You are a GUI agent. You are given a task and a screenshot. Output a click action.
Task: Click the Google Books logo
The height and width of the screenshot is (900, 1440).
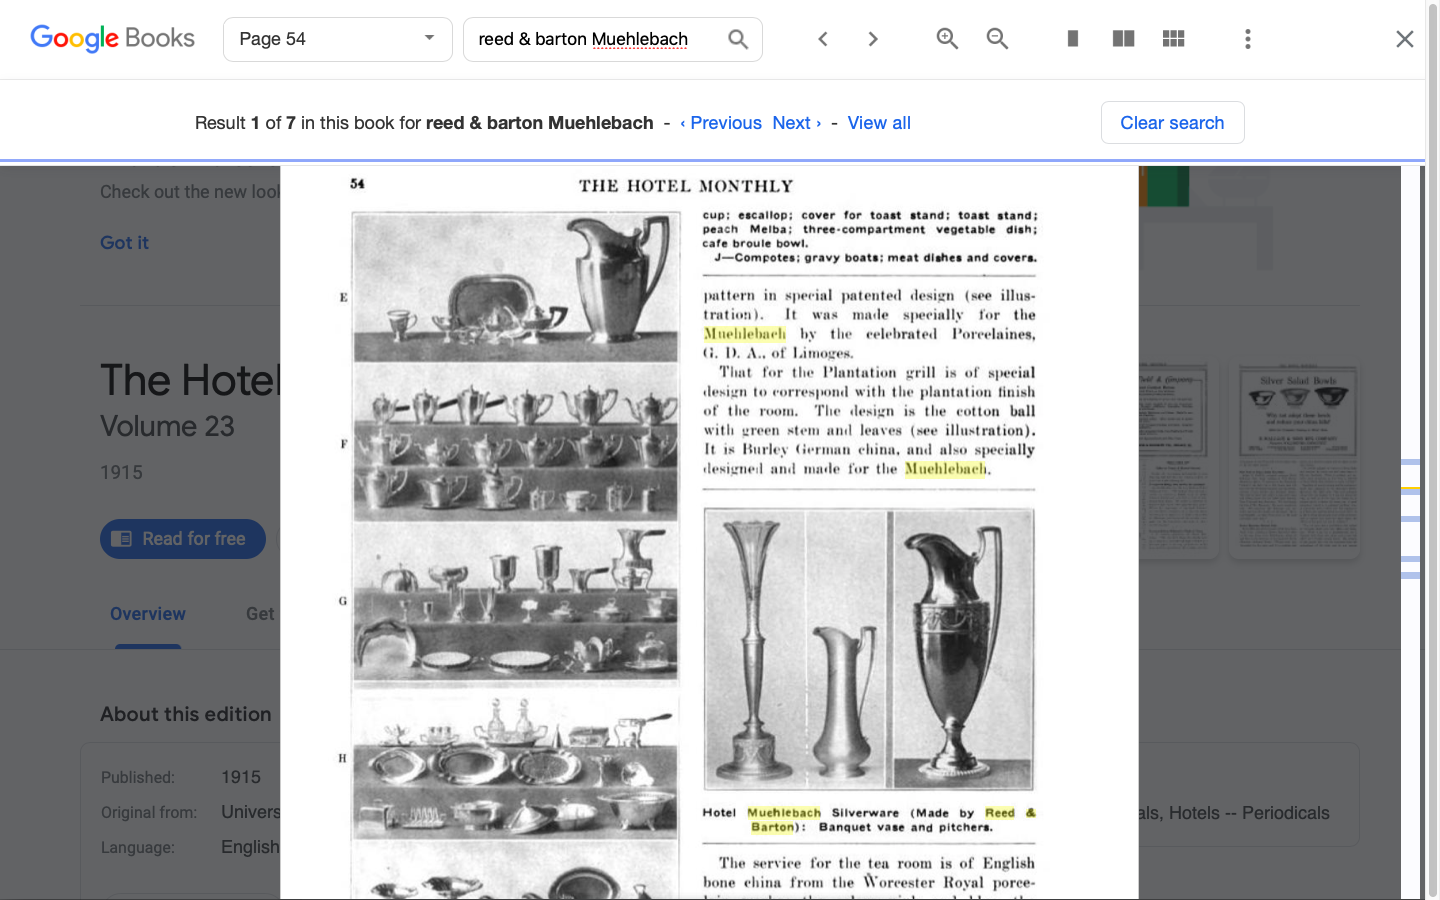click(x=112, y=38)
